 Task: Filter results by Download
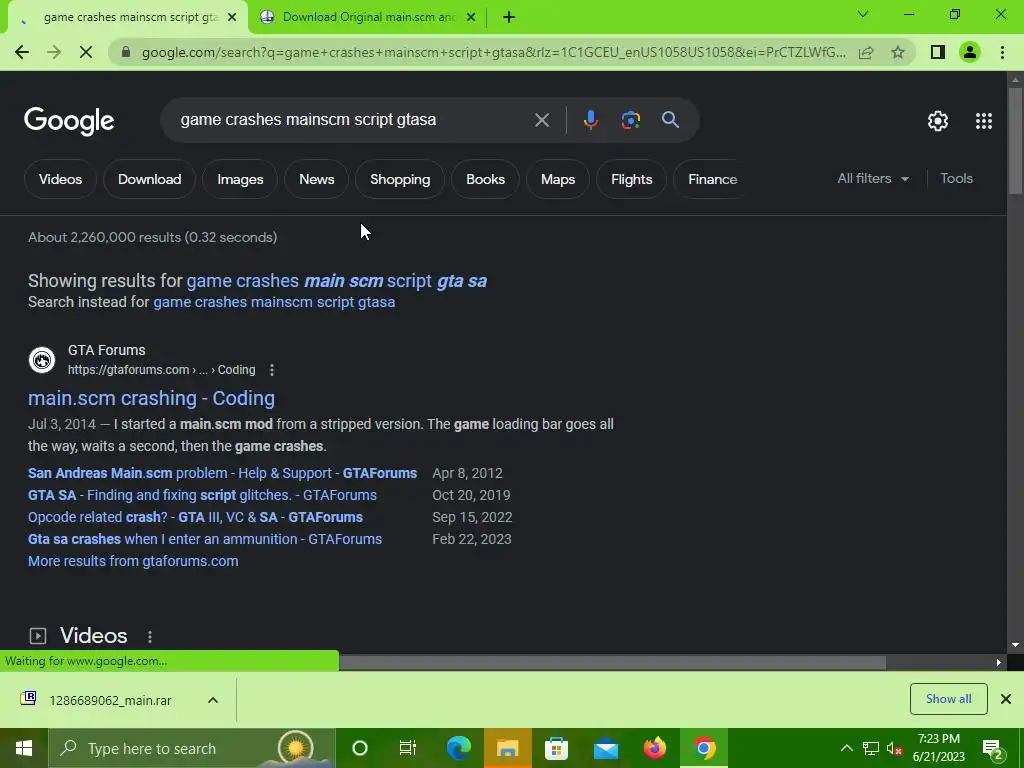tap(150, 179)
